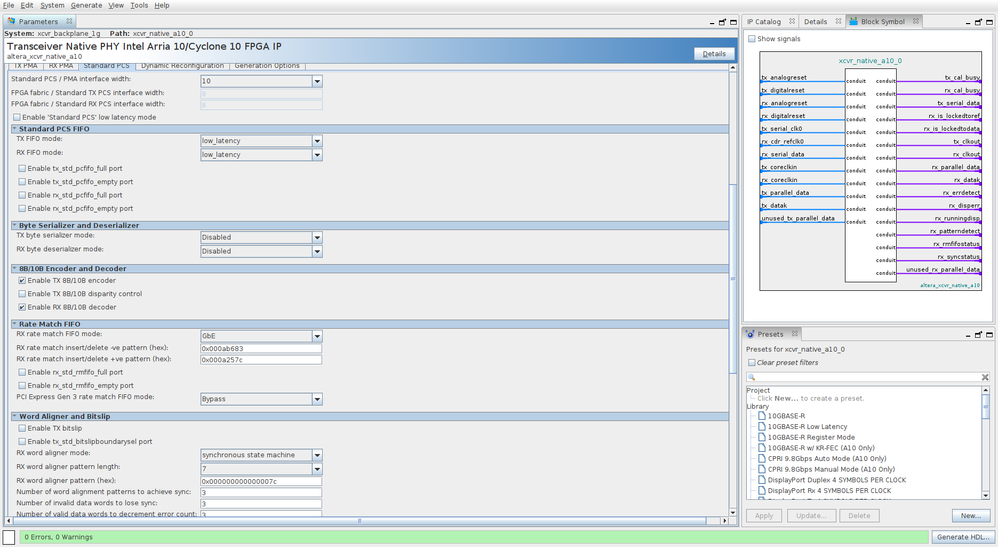Open TX byte serializer mode dropdown
The height and width of the screenshot is (547, 998).
tap(317, 238)
